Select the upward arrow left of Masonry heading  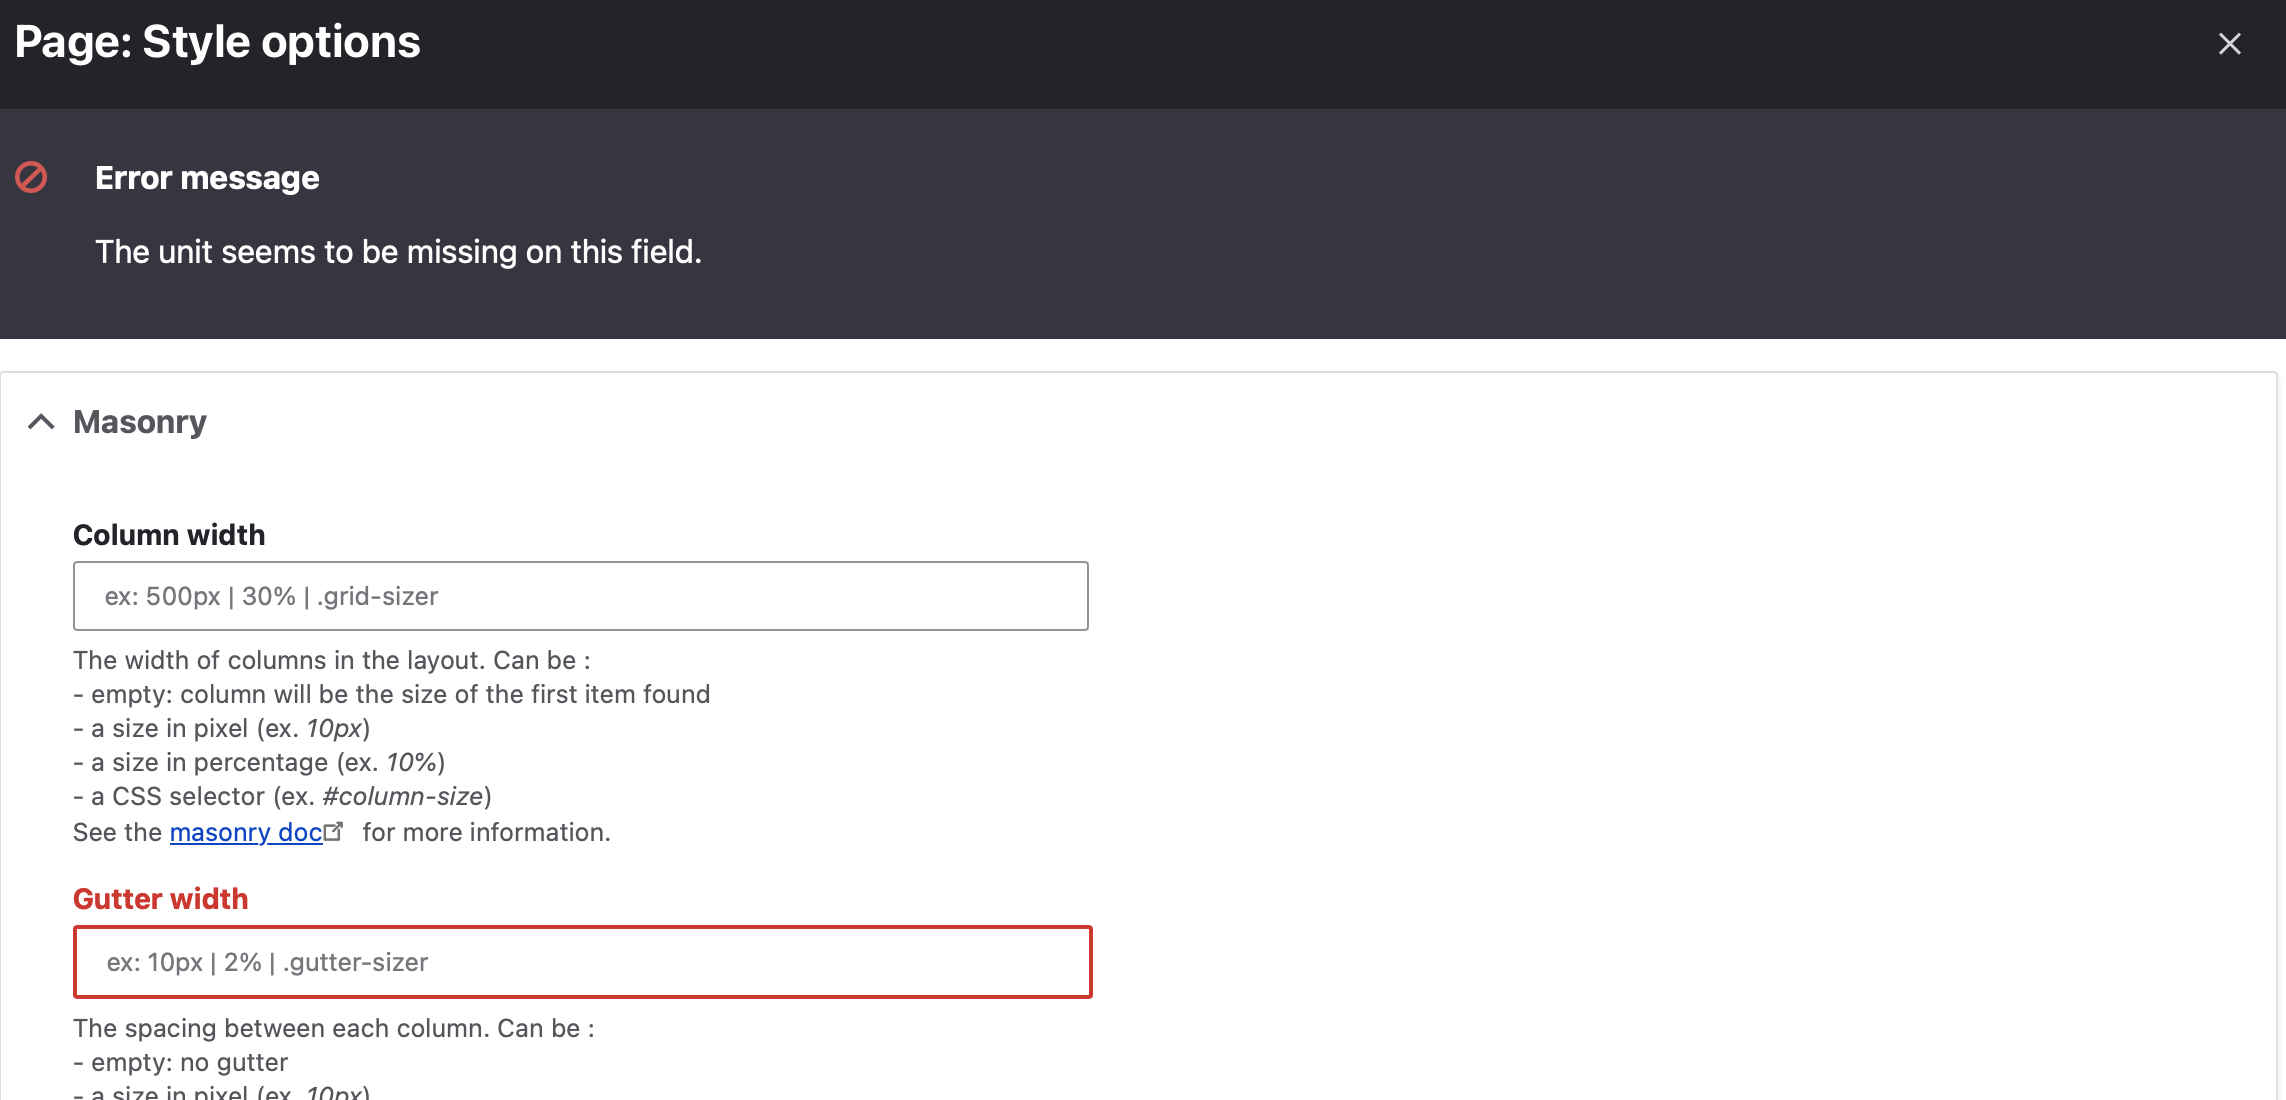pos(41,422)
